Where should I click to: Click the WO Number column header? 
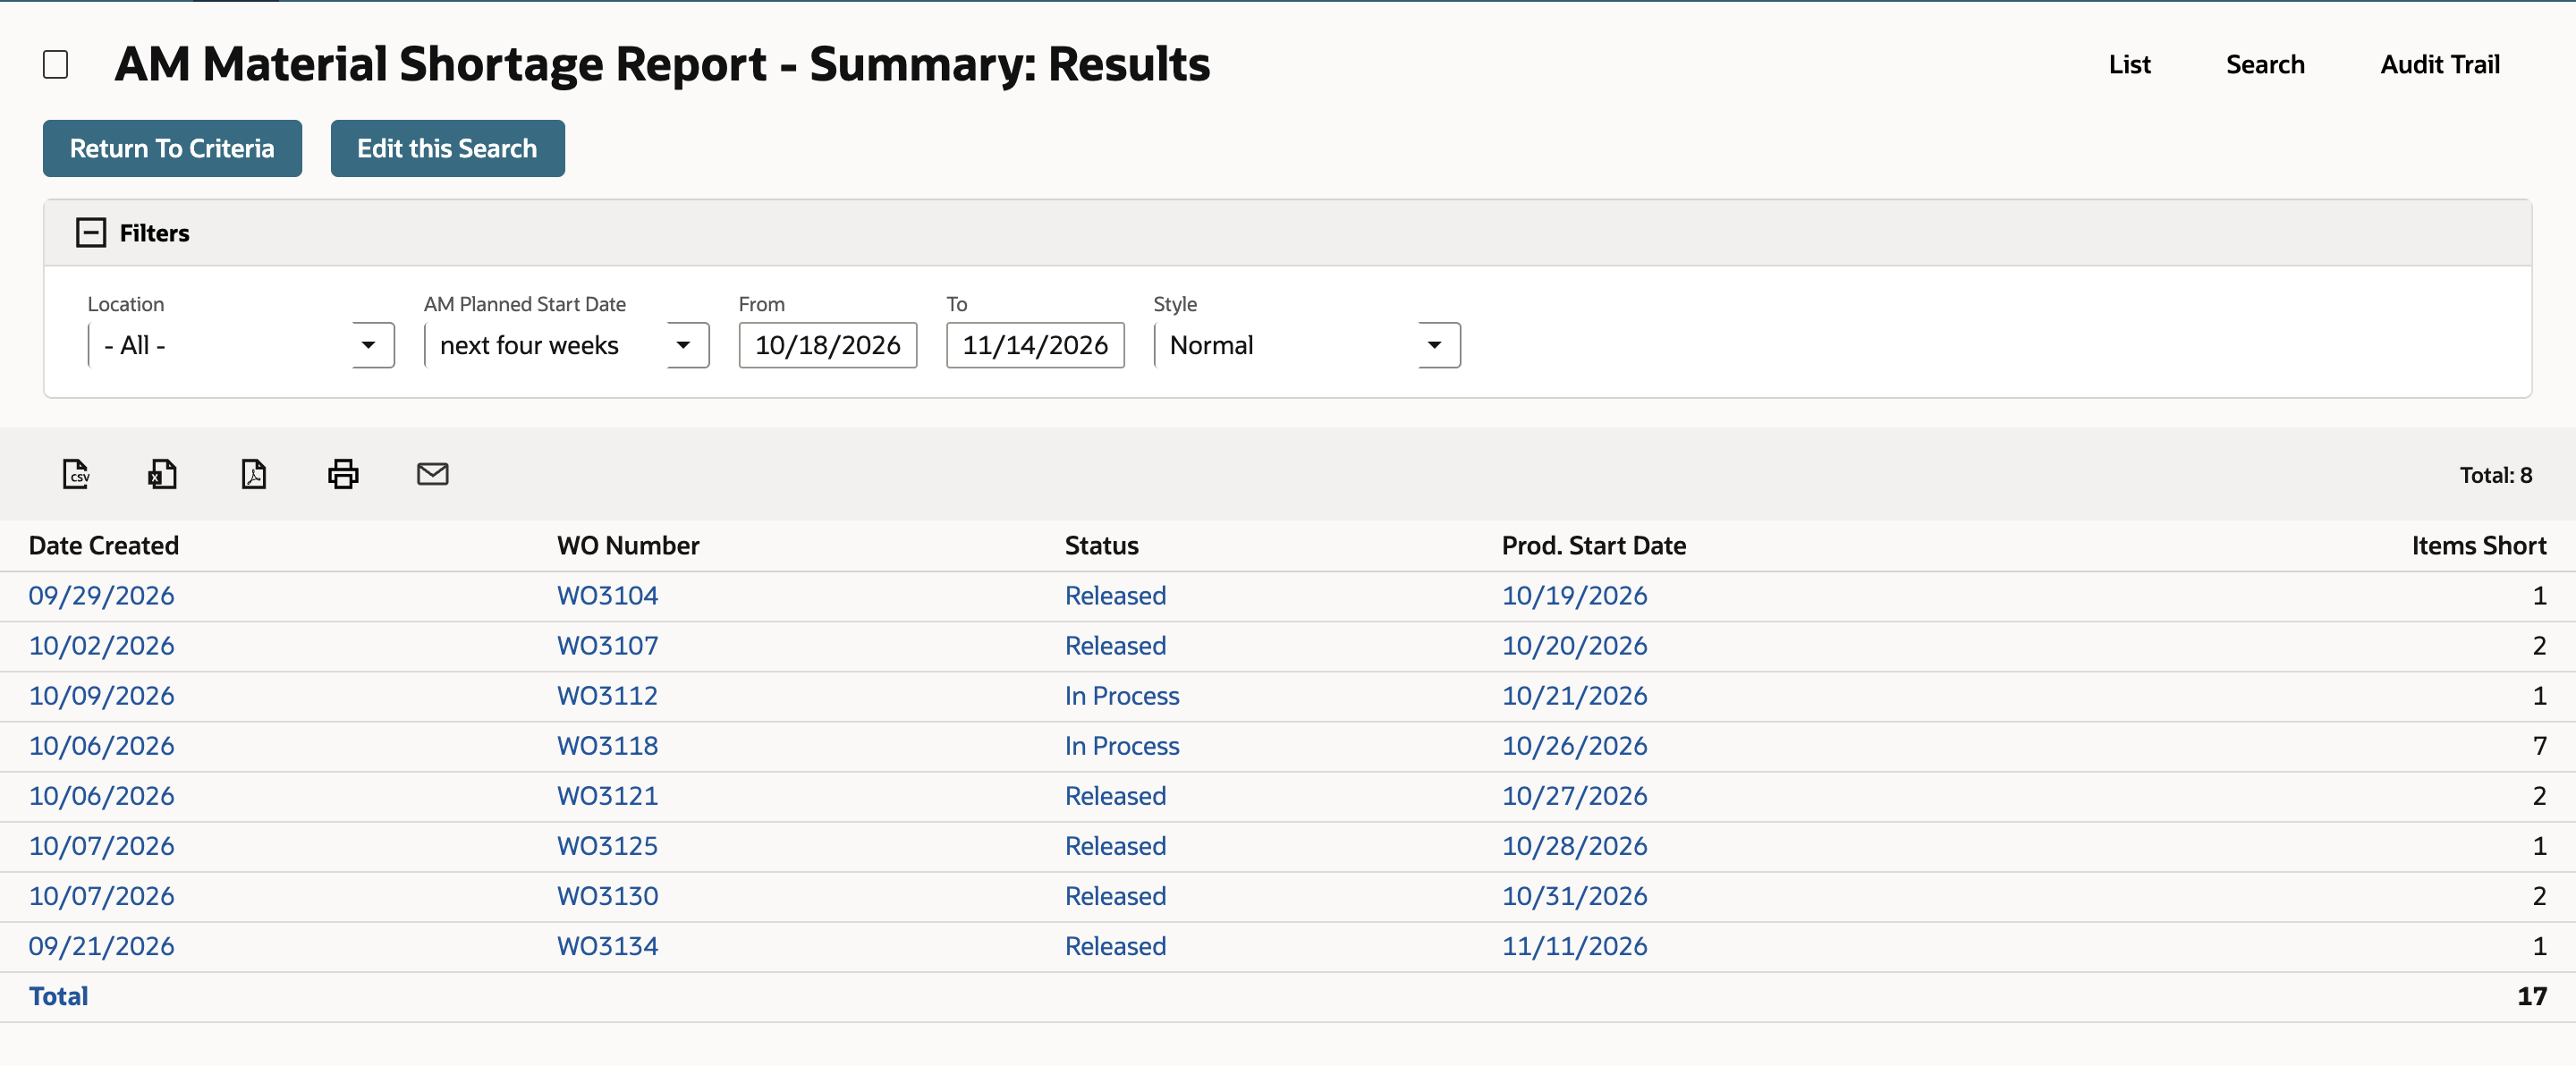[628, 546]
